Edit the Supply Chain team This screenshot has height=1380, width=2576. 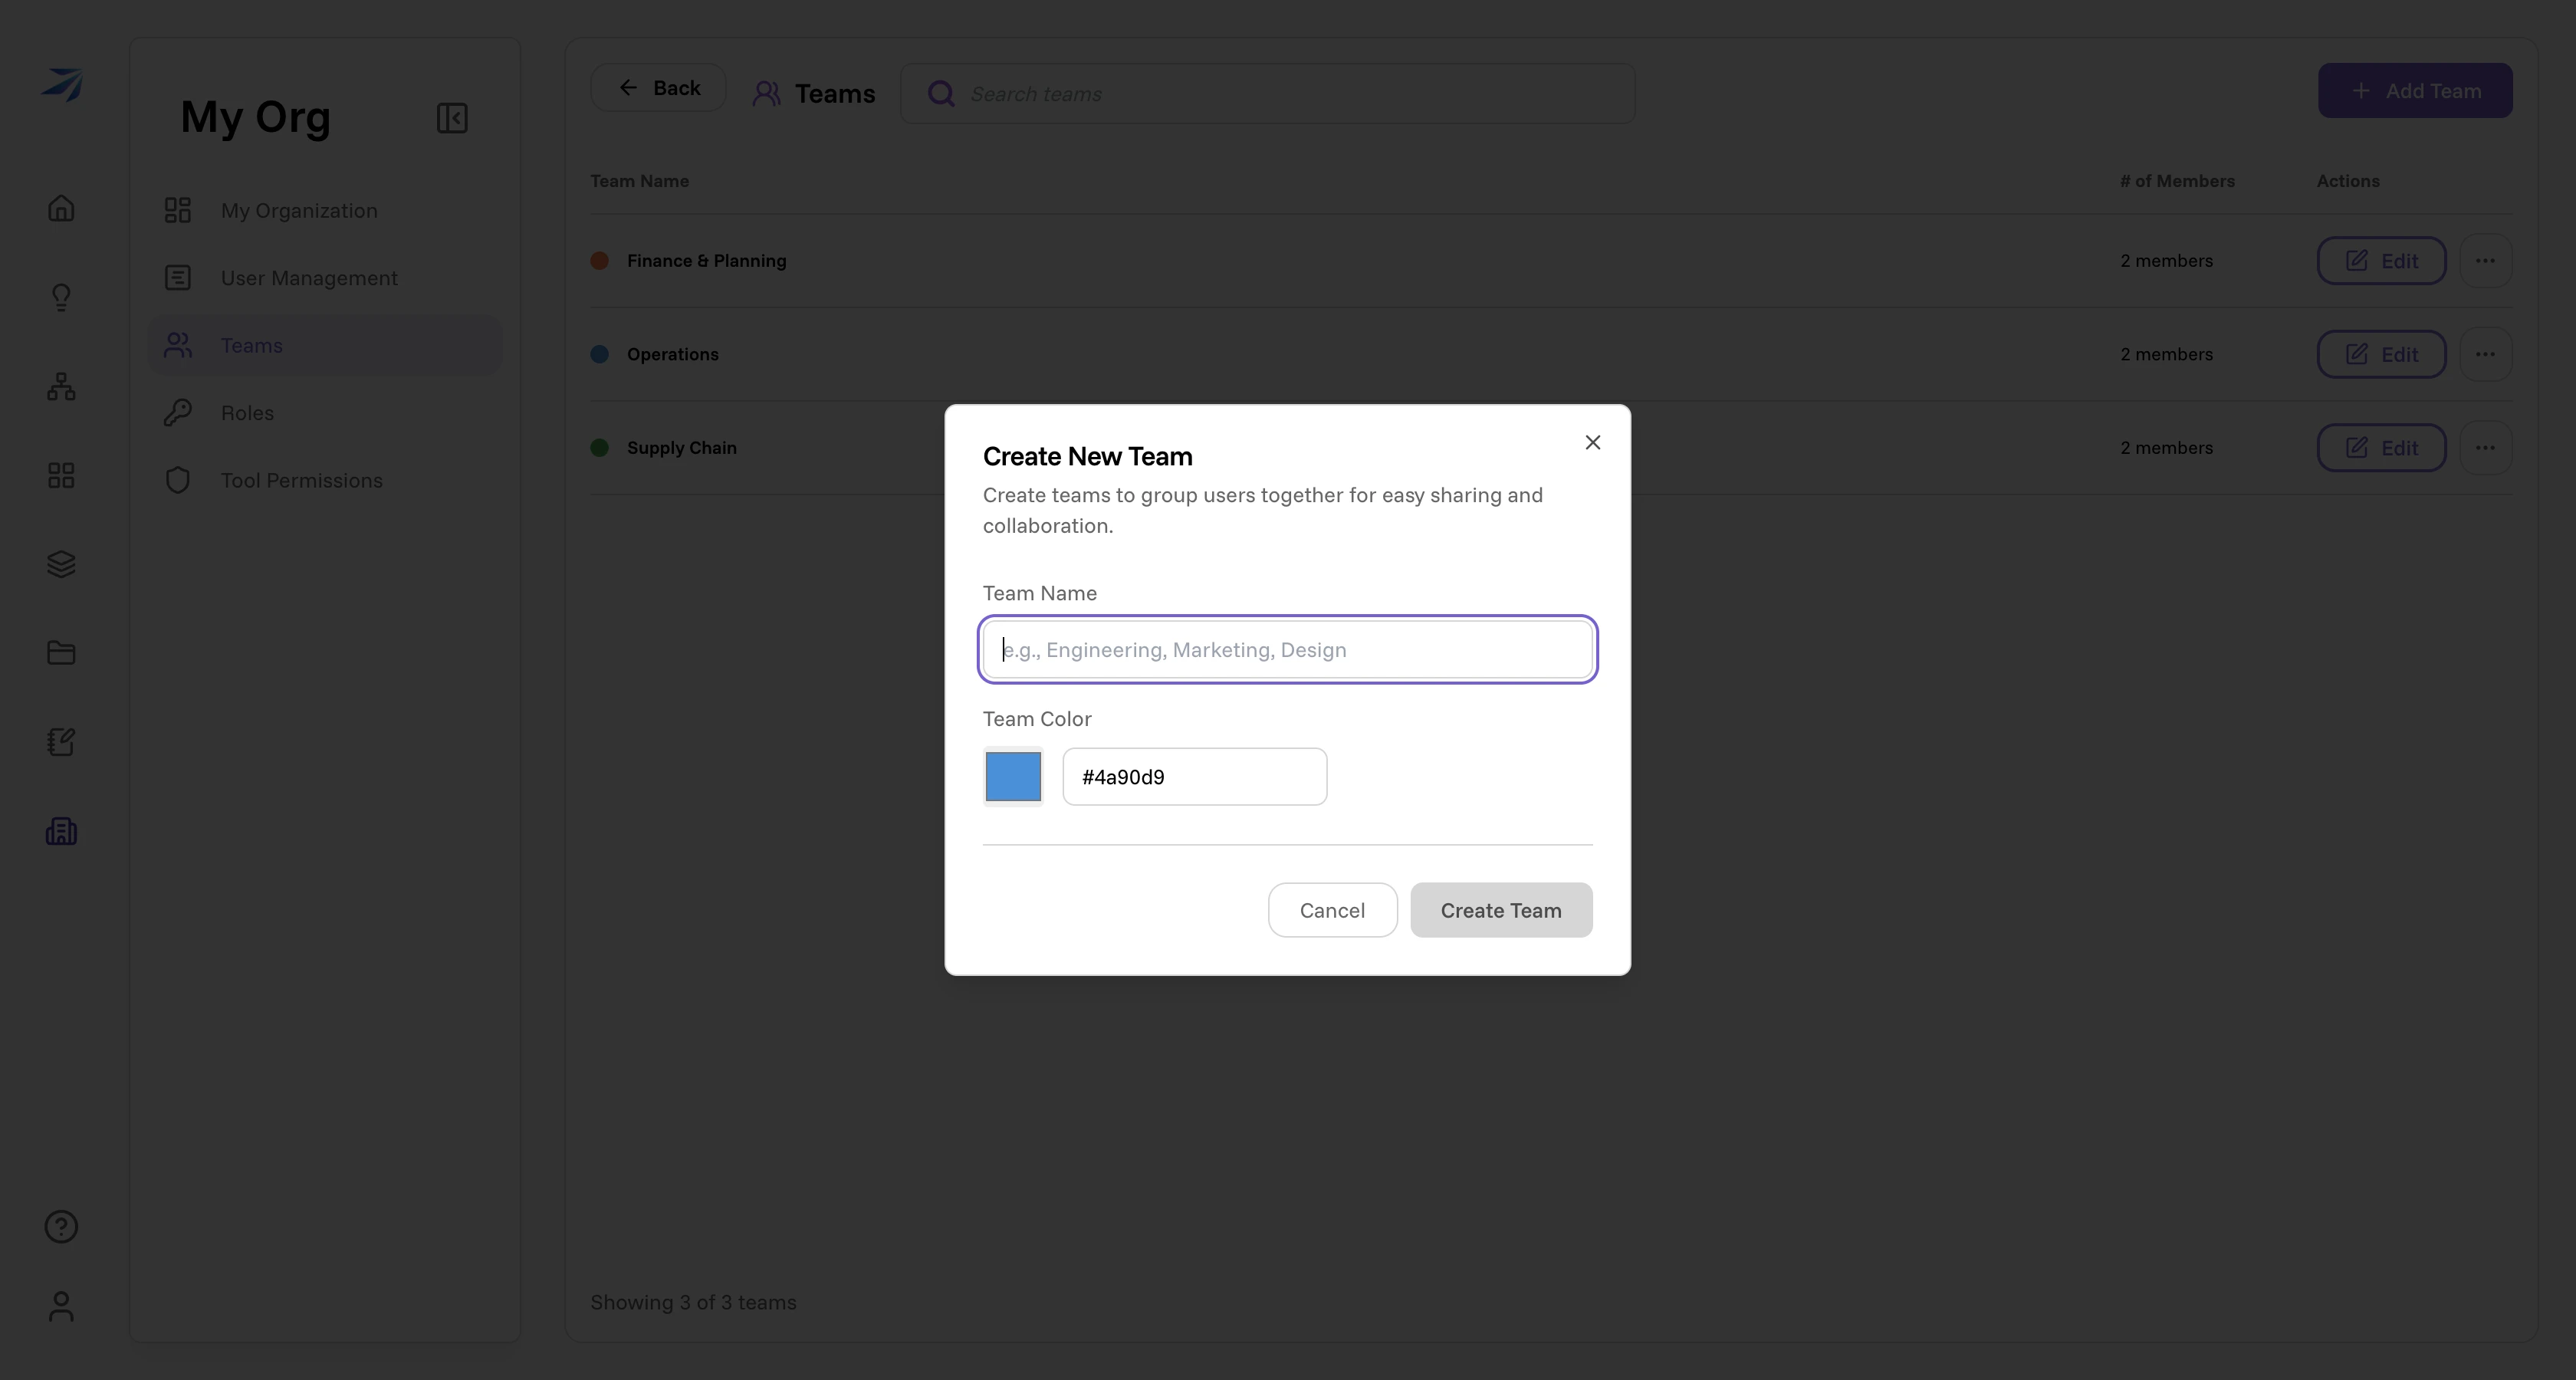coord(2382,448)
